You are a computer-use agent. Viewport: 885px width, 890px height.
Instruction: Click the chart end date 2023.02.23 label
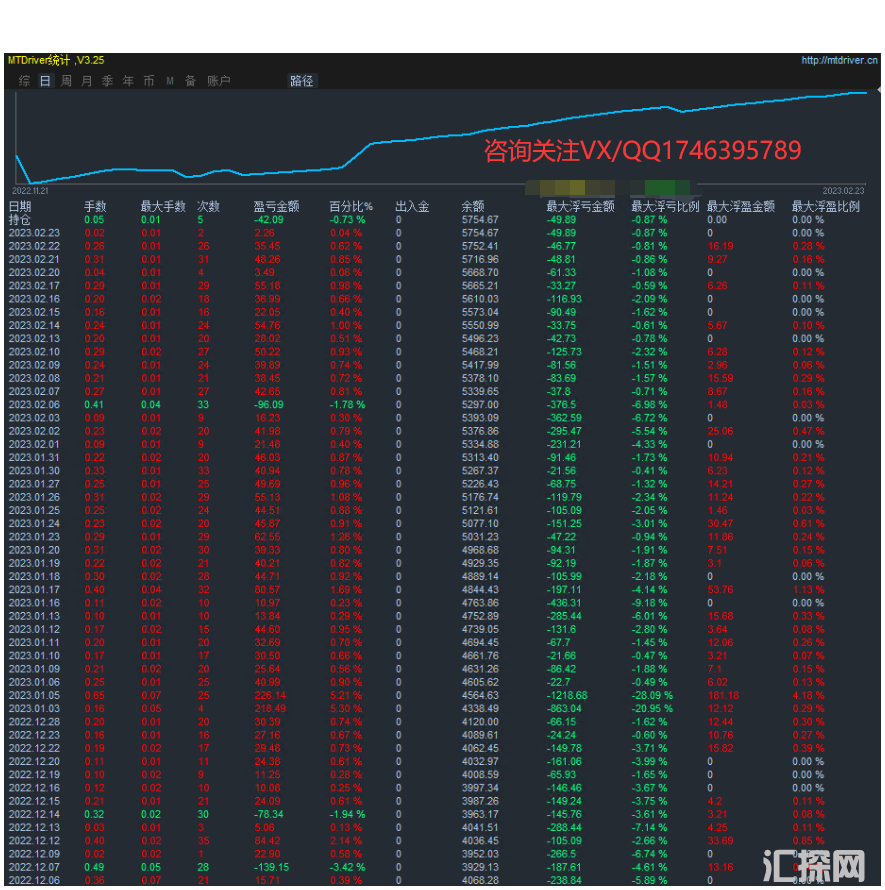(x=844, y=191)
